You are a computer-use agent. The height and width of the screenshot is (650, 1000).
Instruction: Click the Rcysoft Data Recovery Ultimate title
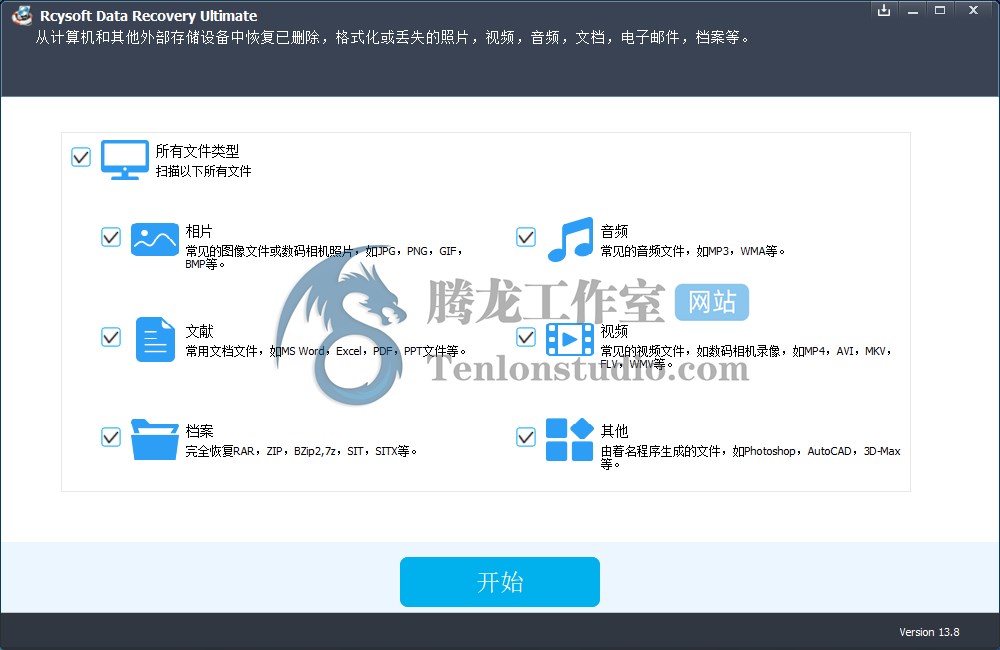click(x=149, y=16)
